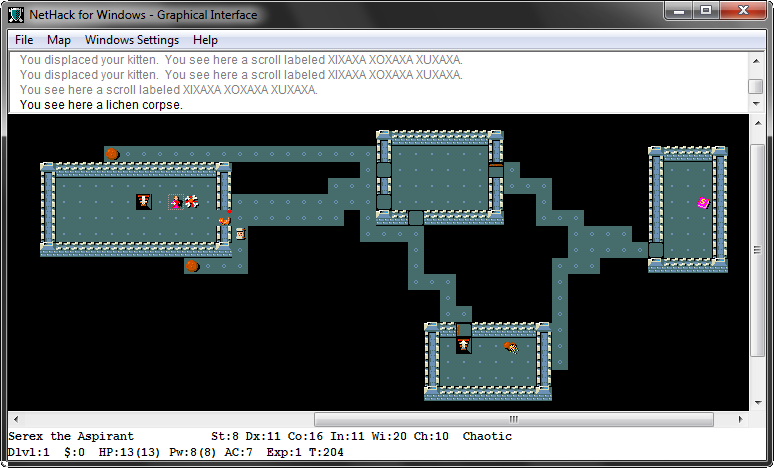Click the map horizontal scroll-right arrow
Screen dimensions: 774x468
click(740, 419)
